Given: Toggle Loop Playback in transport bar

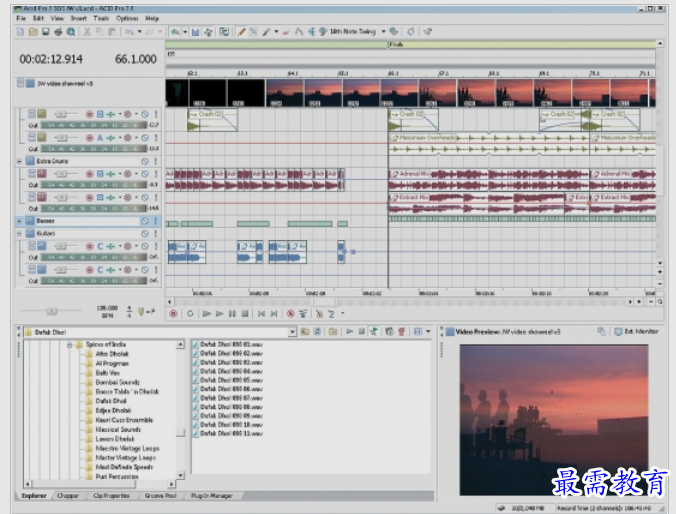Looking at the screenshot, I should [190, 313].
